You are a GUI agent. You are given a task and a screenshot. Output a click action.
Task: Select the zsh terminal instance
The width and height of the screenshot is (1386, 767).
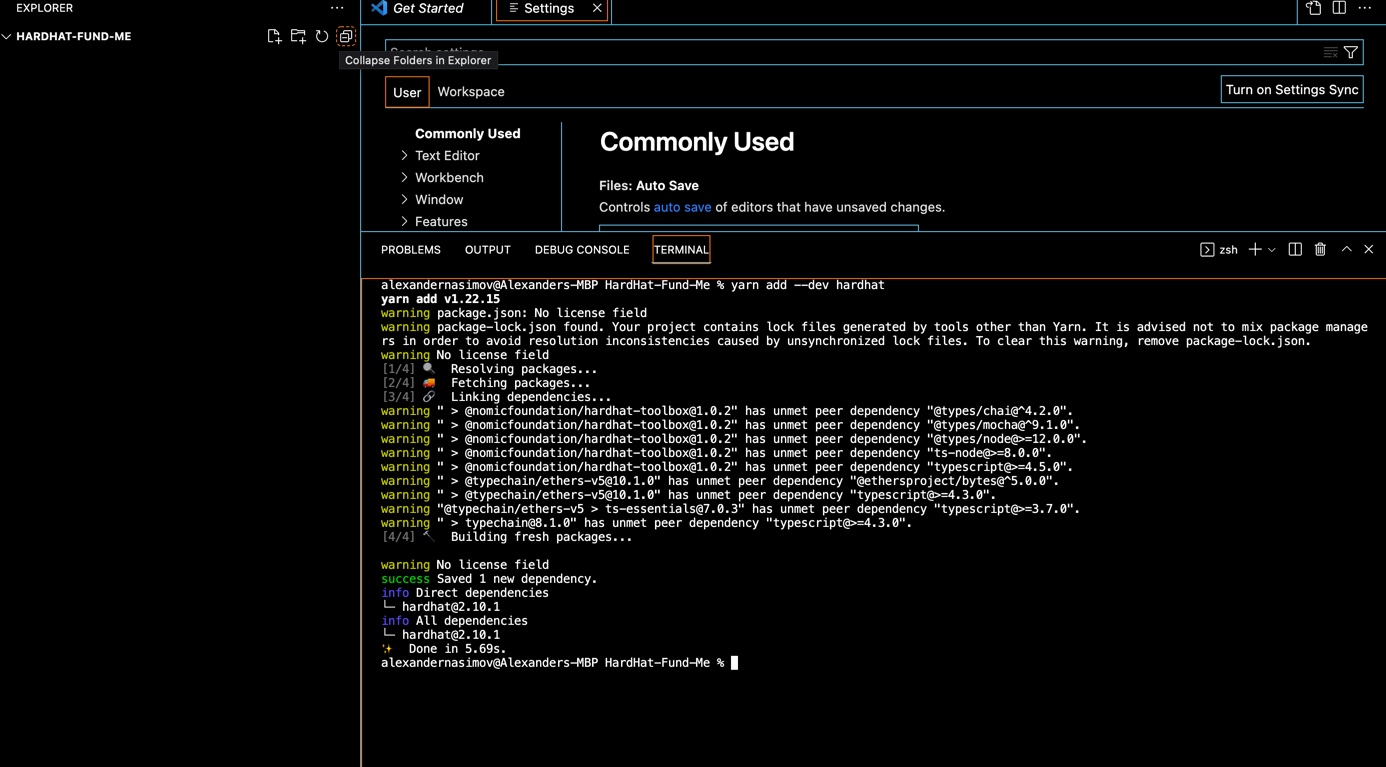pos(1219,250)
